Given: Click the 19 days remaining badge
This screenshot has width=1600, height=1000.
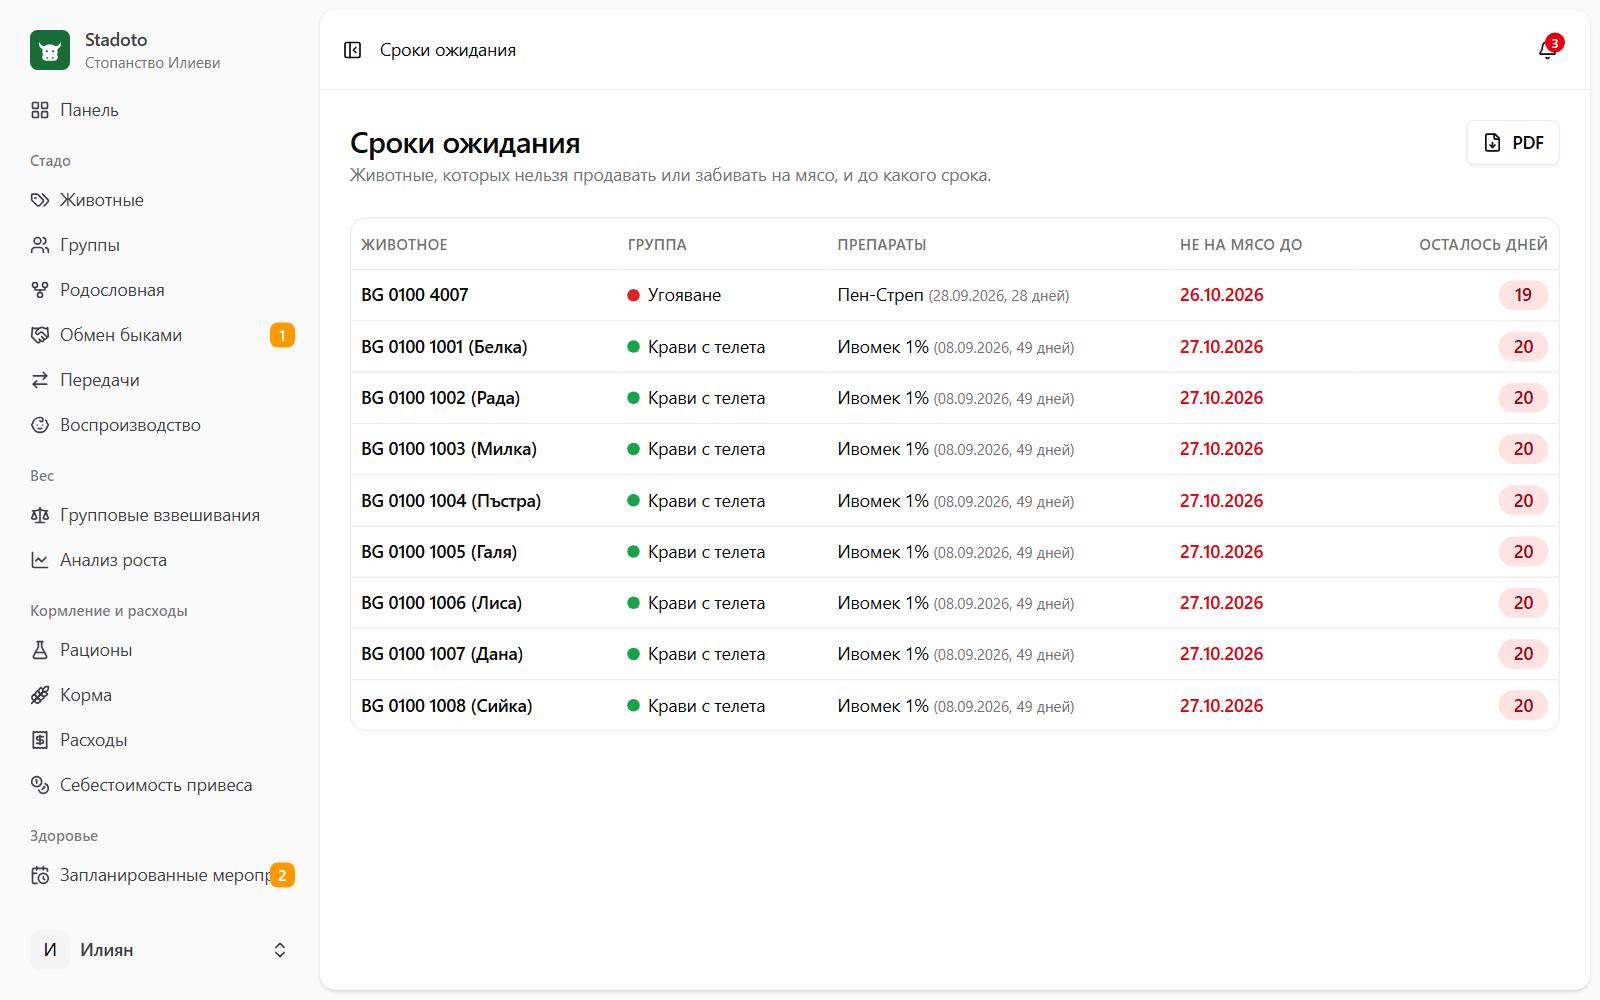Looking at the screenshot, I should pyautogui.click(x=1523, y=295).
